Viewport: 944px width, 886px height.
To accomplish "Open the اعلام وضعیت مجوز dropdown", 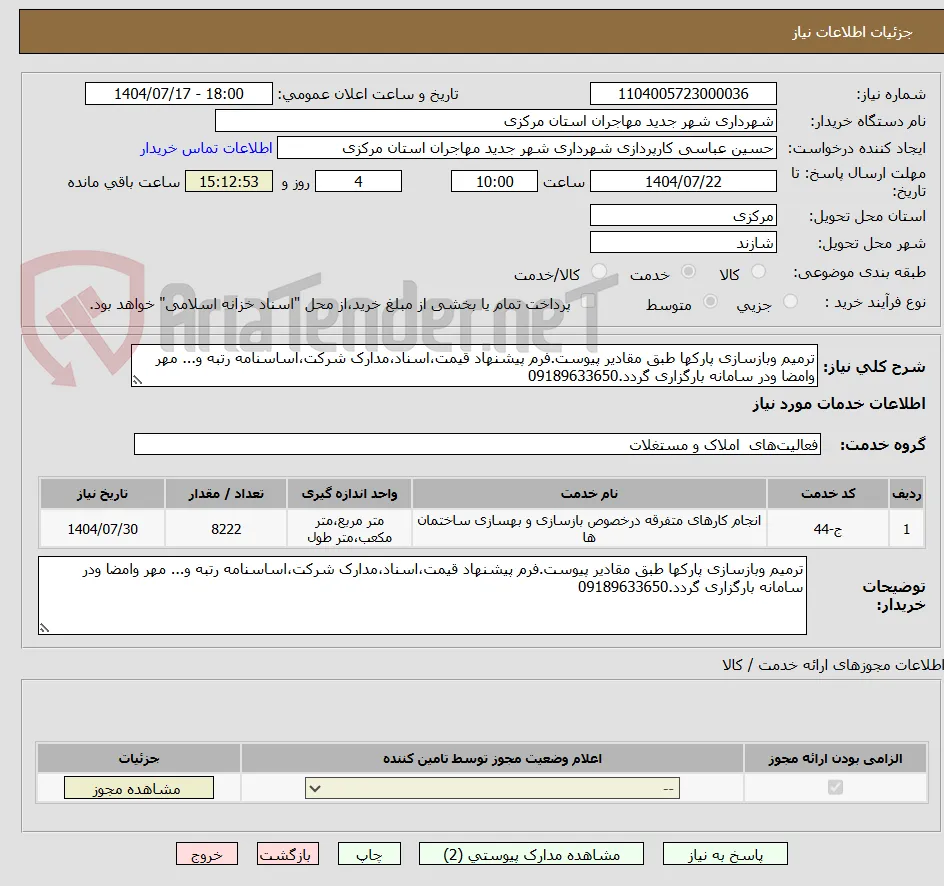I will (x=492, y=788).
